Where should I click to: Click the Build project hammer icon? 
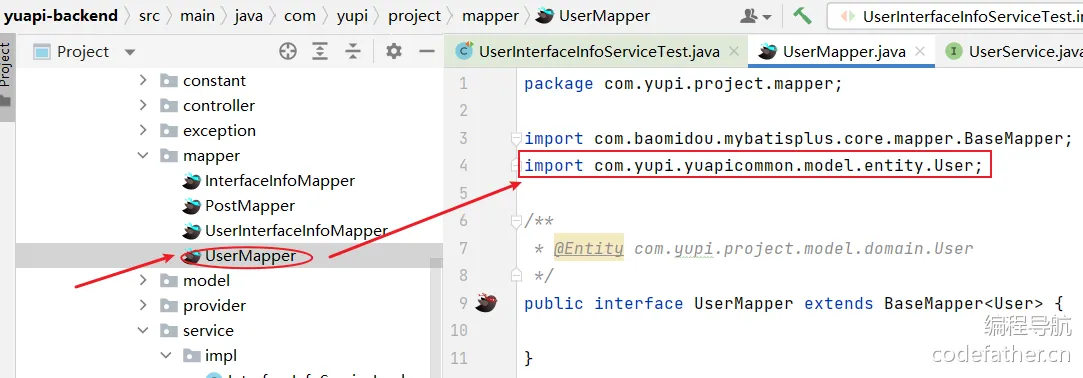(x=802, y=15)
